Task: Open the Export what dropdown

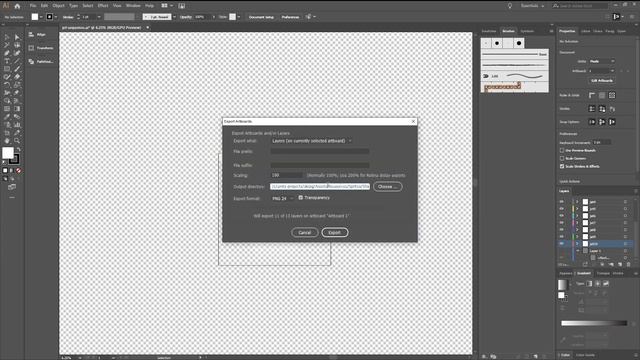Action: [x=312, y=141]
